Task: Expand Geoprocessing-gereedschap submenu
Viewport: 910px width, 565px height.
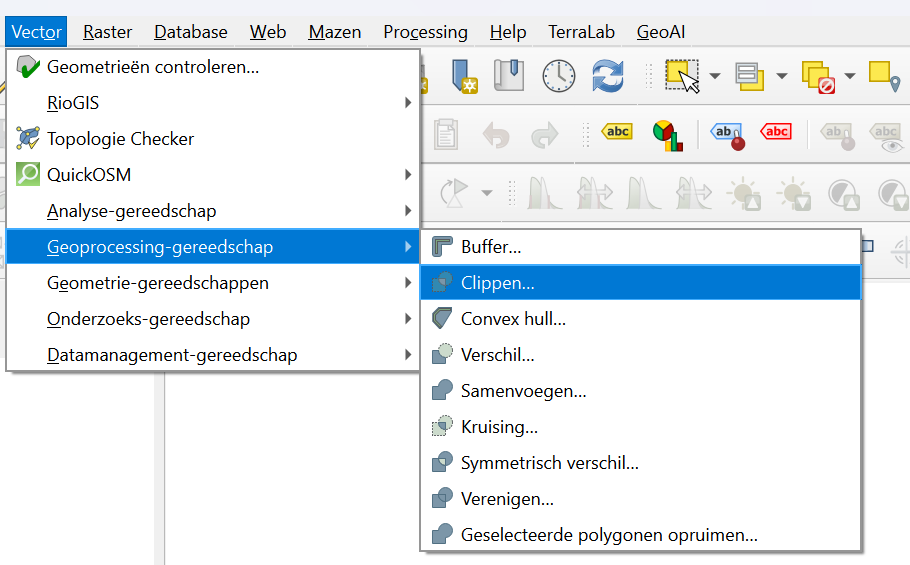Action: (x=213, y=247)
